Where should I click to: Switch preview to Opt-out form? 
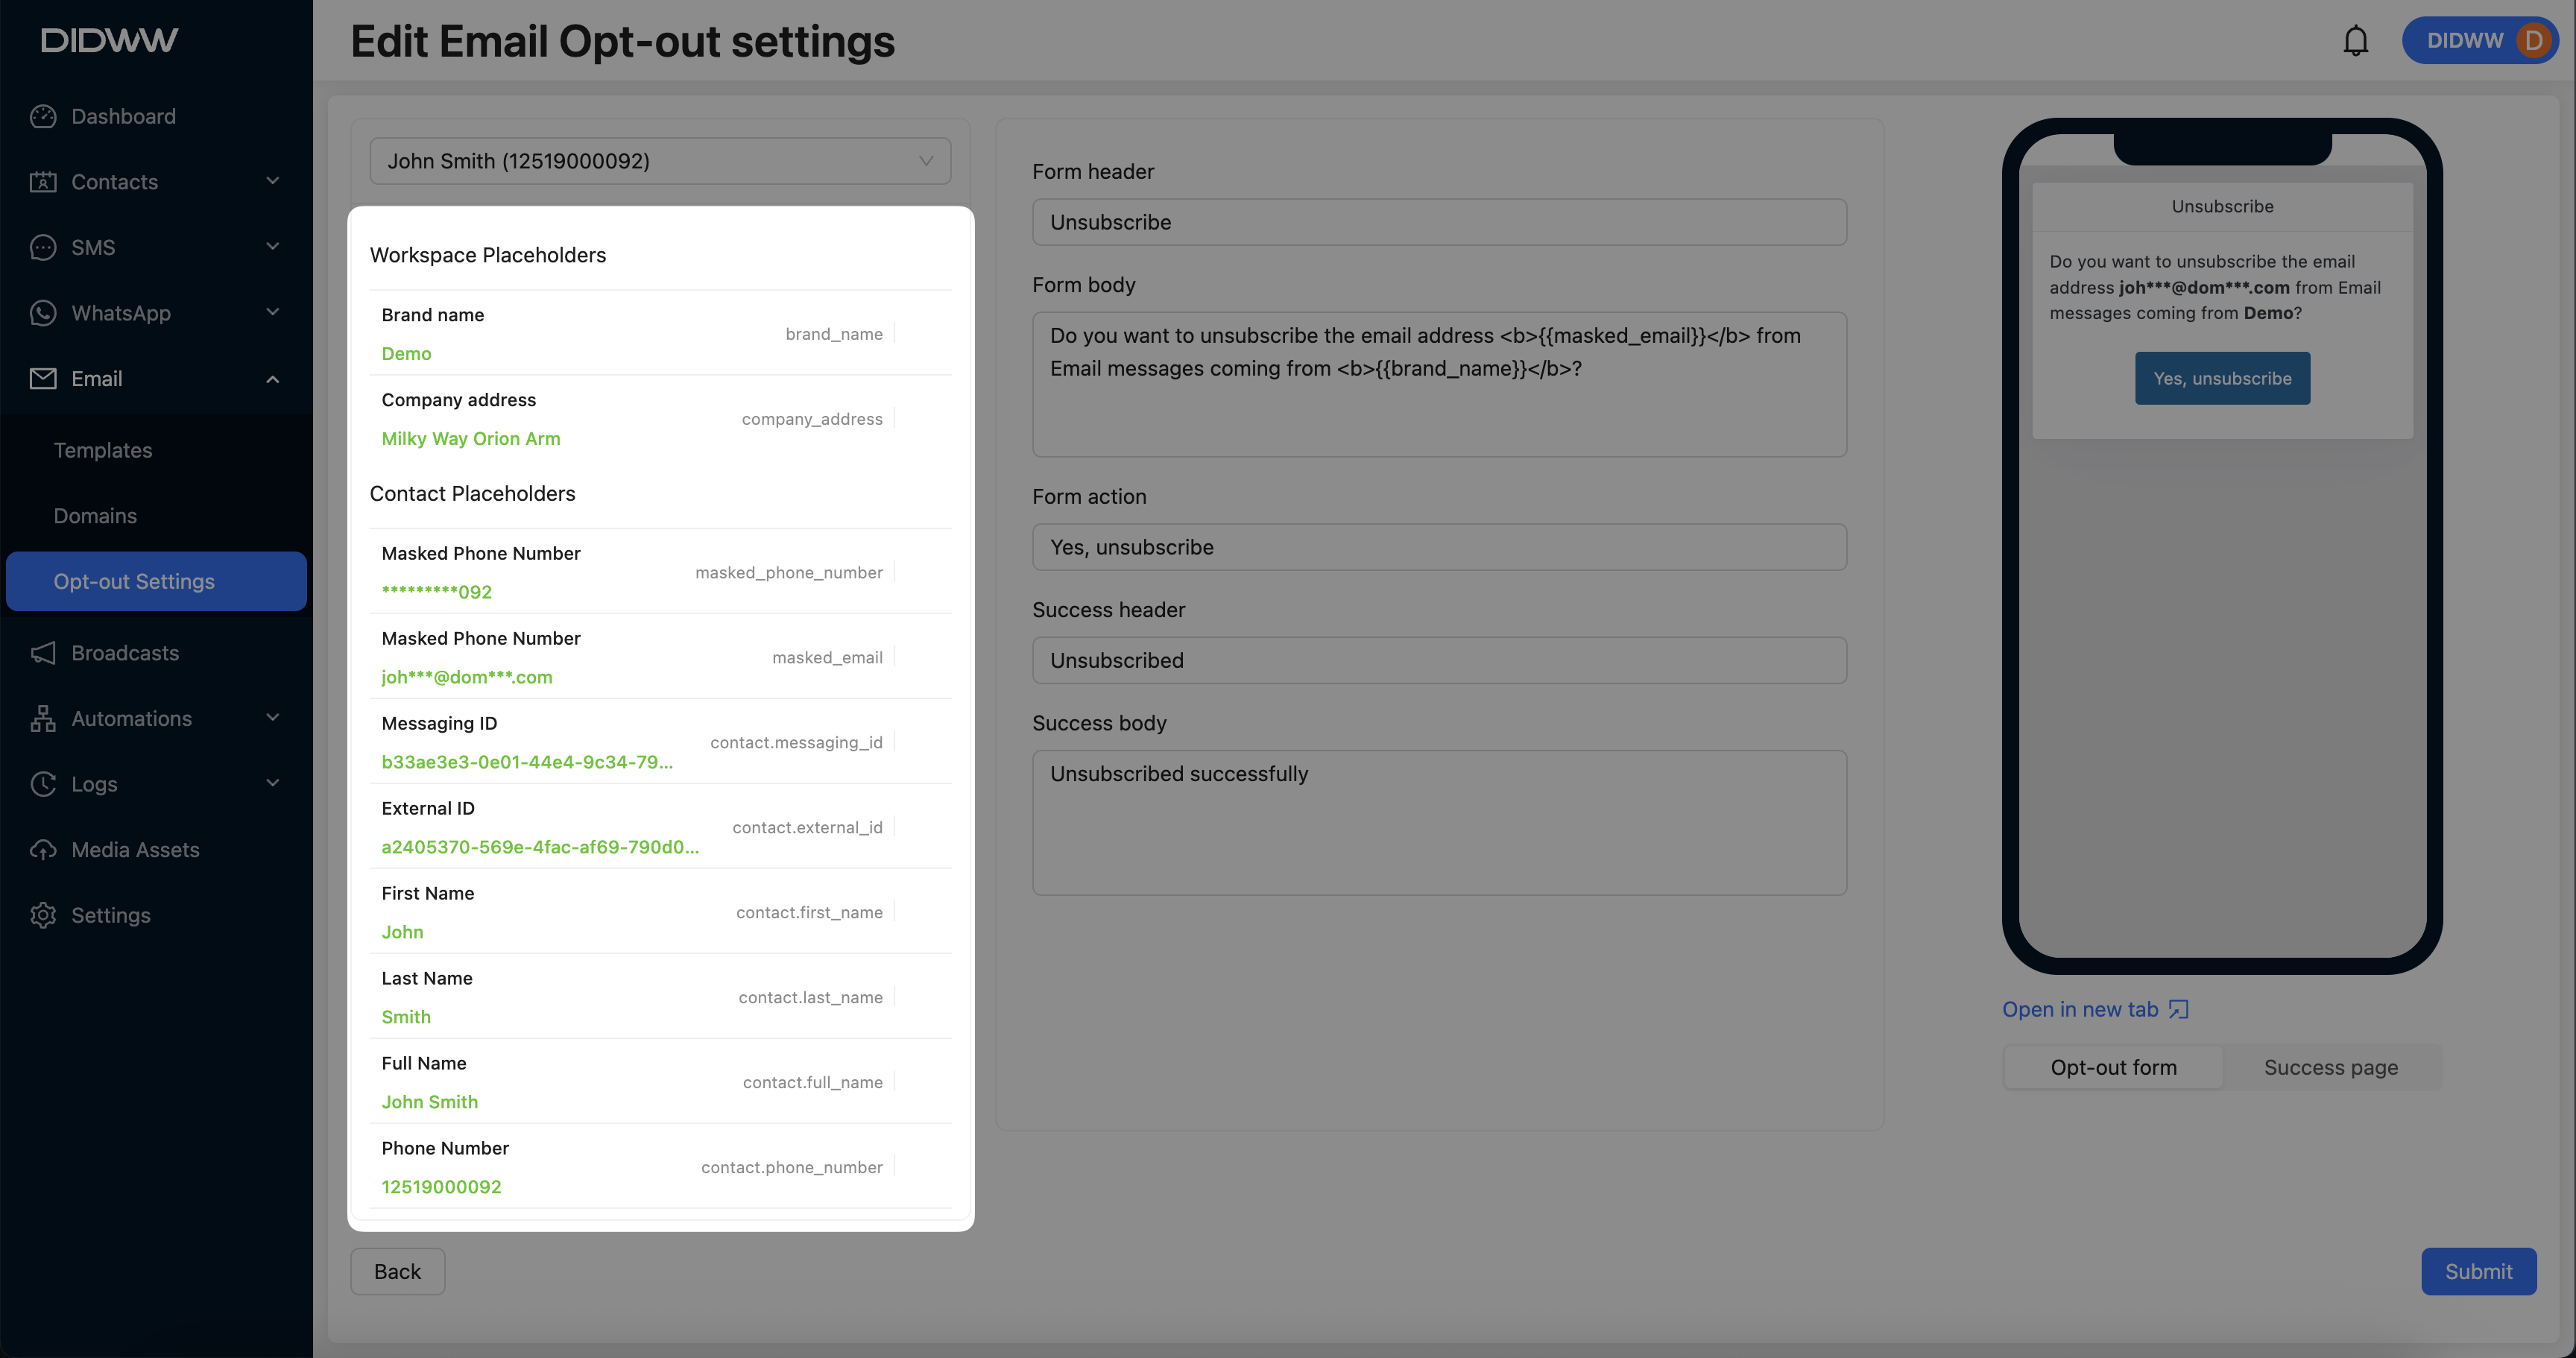(x=2113, y=1067)
